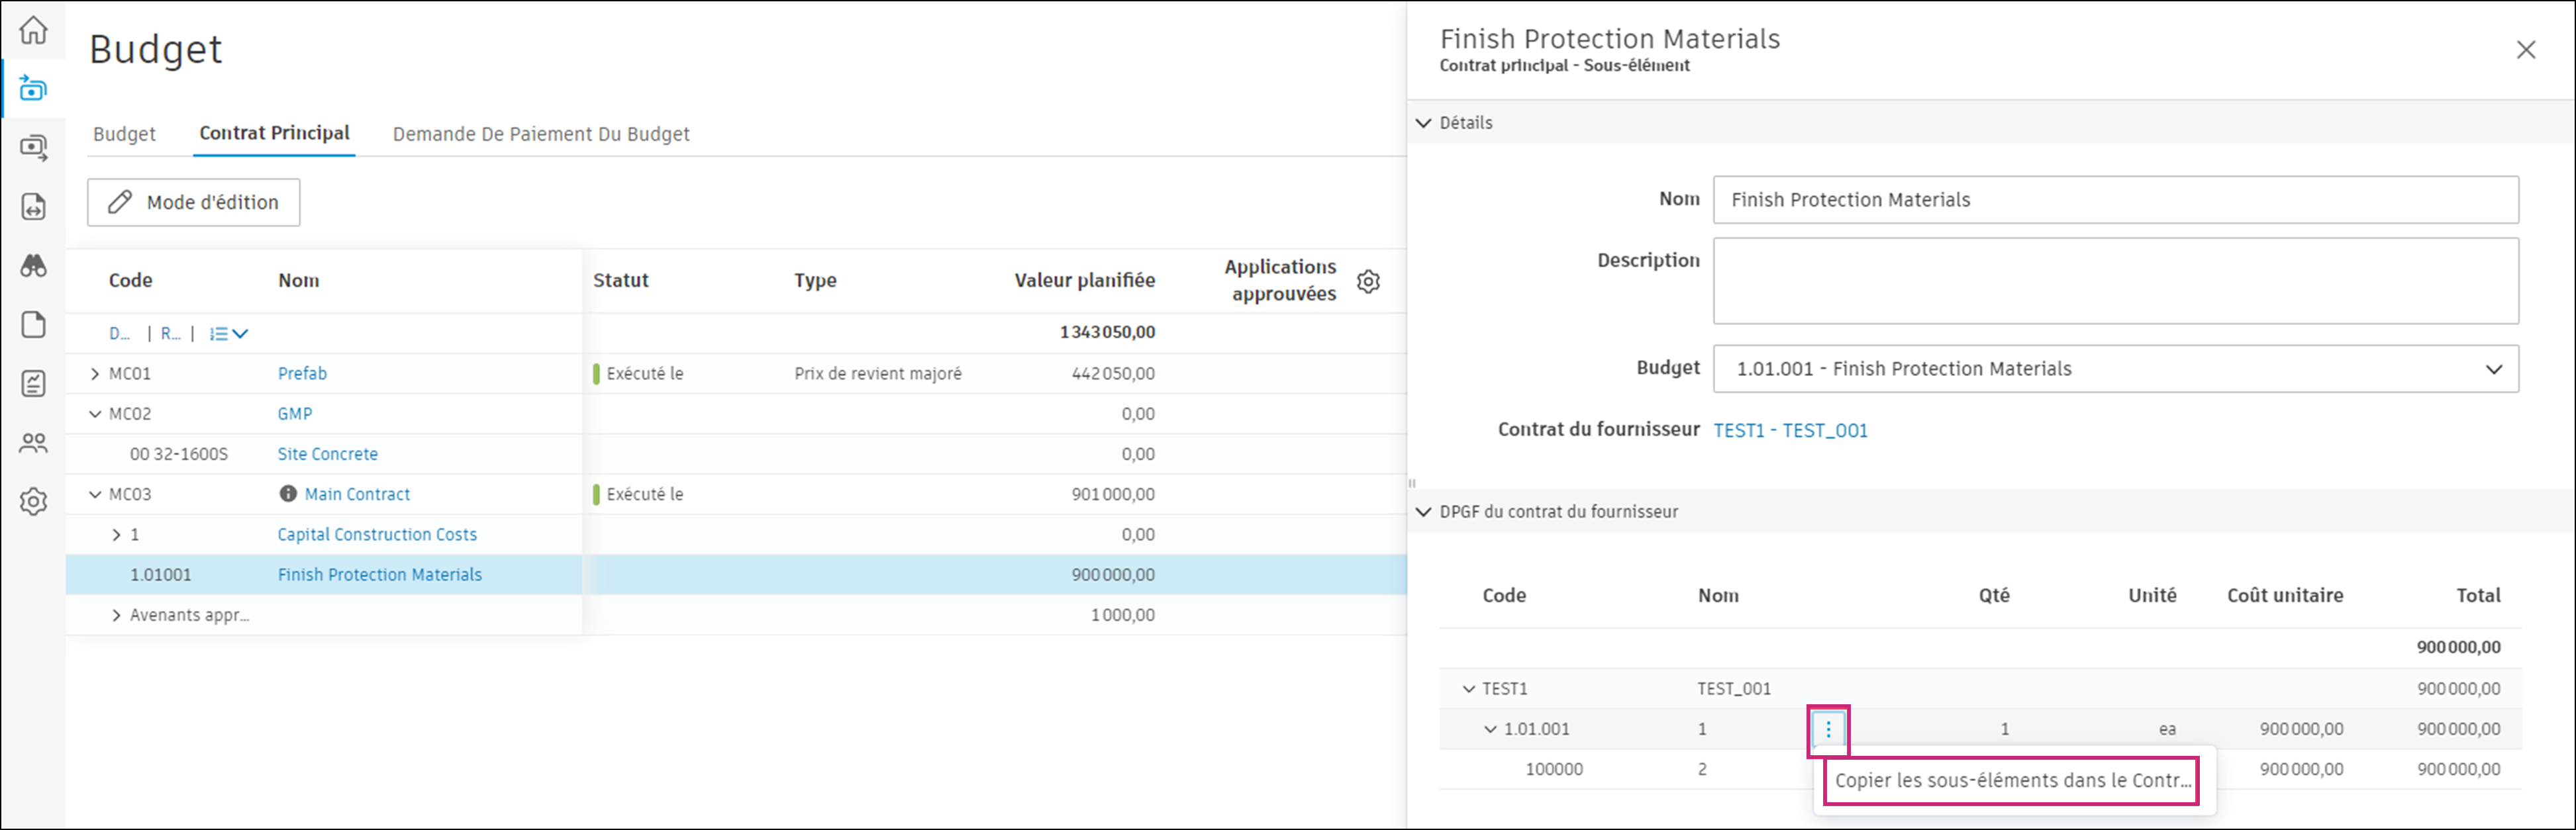
Task: Open the document file icon in sidebar
Action: pyautogui.click(x=33, y=325)
